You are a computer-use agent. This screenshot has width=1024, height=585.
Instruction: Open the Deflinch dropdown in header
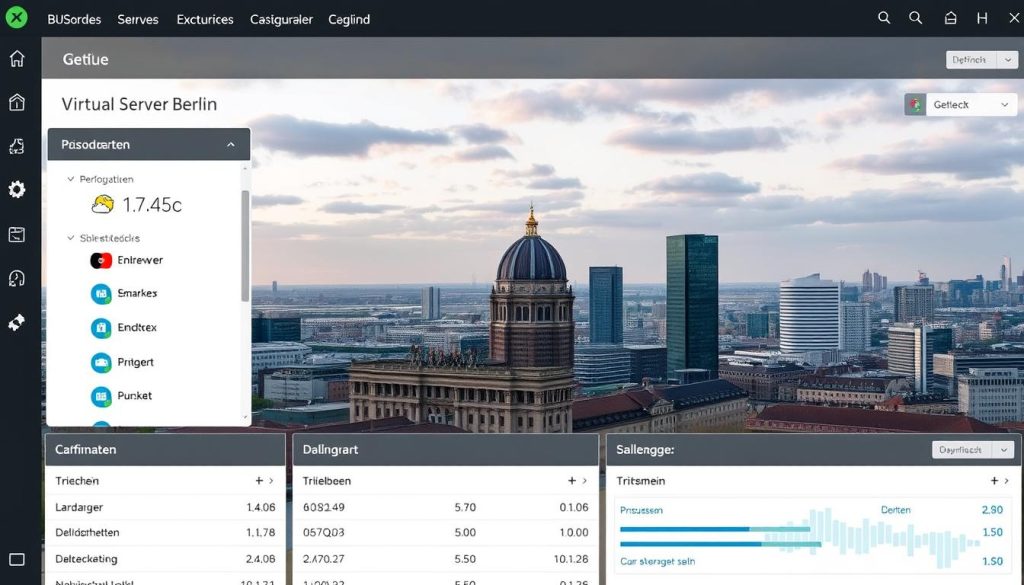click(x=982, y=59)
